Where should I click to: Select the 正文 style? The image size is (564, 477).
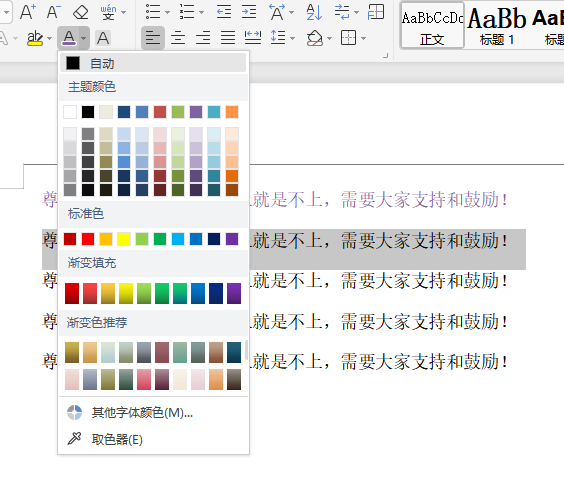point(432,25)
